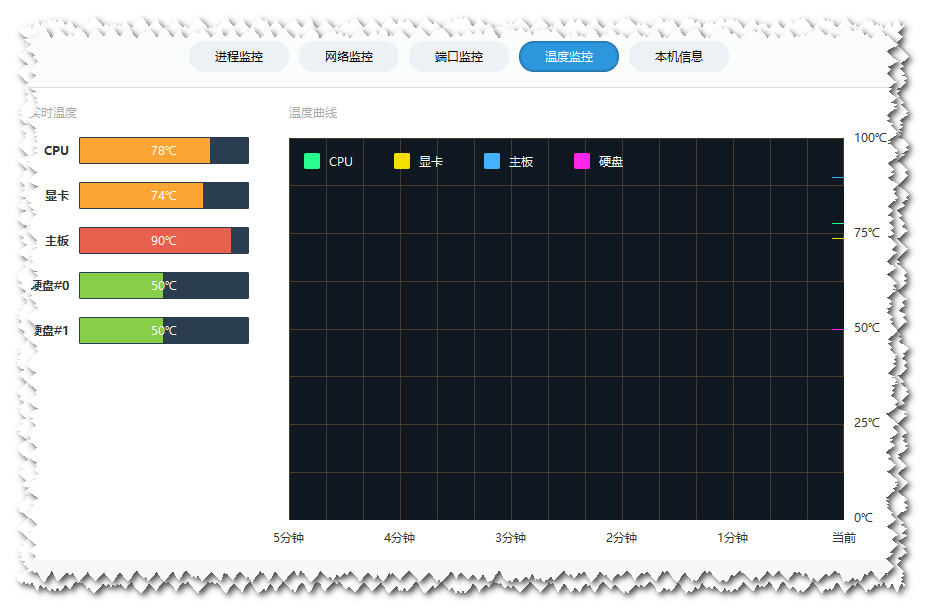Click the 温度曲线 section heading

coord(313,112)
